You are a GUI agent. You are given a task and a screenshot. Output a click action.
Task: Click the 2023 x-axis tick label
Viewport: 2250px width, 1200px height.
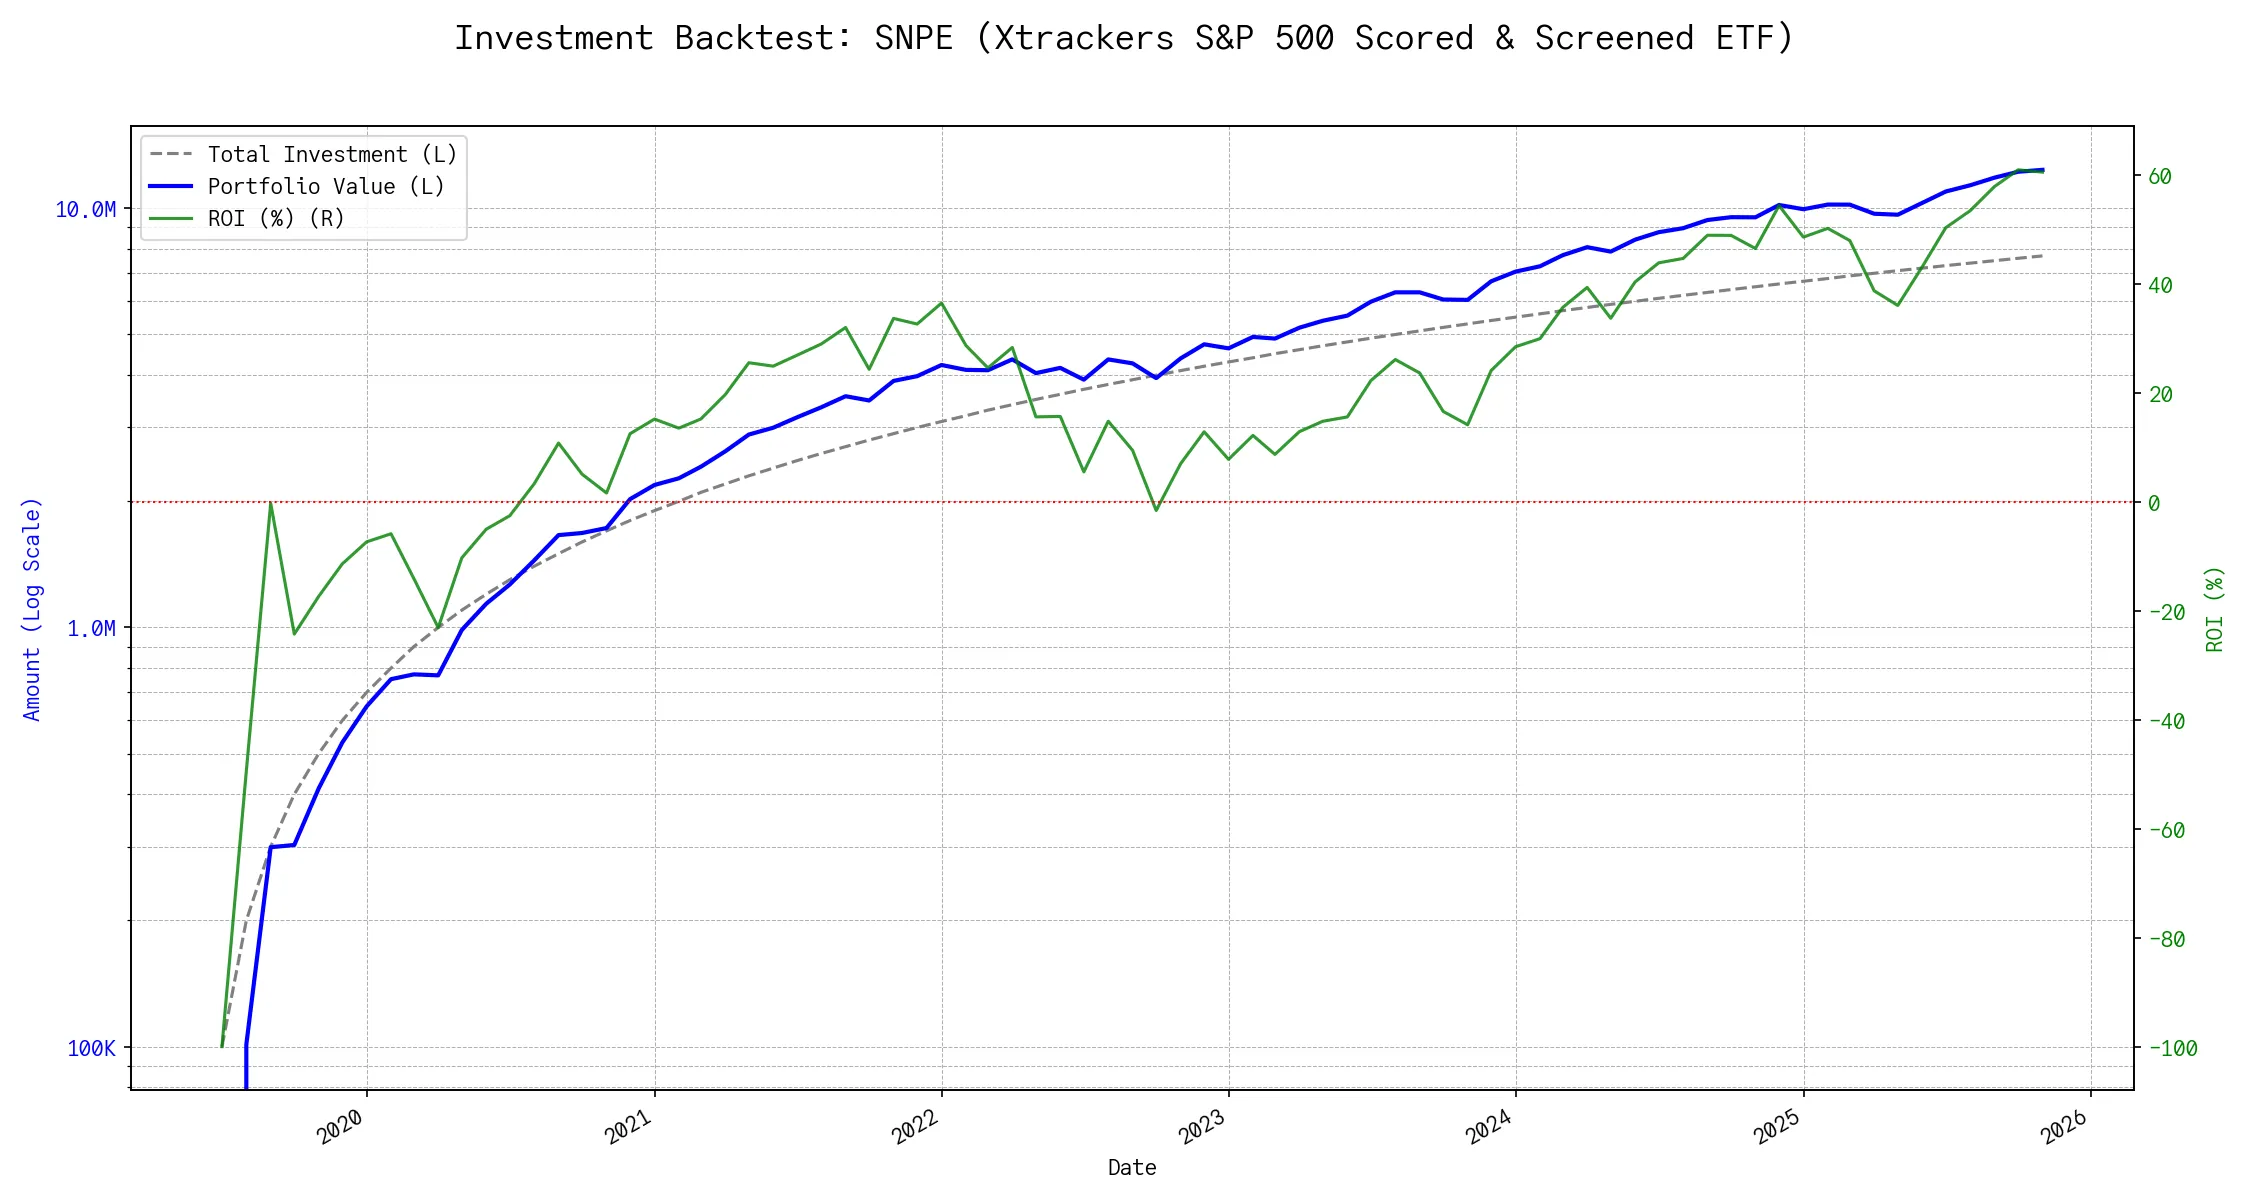pos(1203,1127)
